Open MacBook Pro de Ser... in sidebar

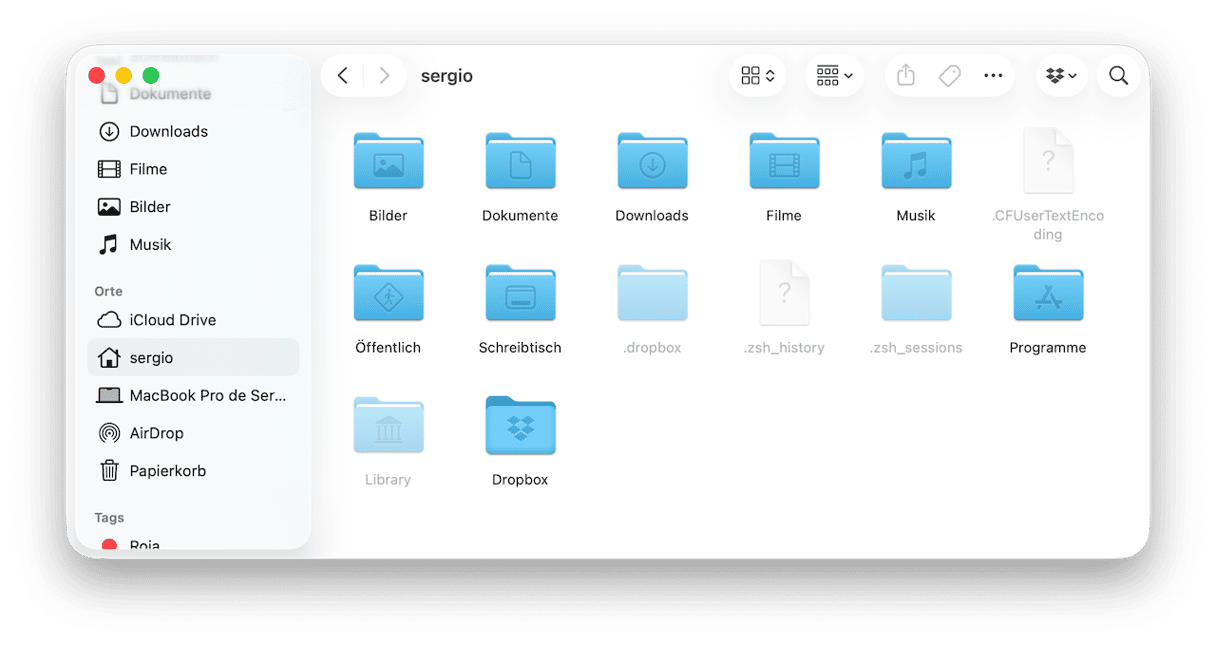coord(193,396)
